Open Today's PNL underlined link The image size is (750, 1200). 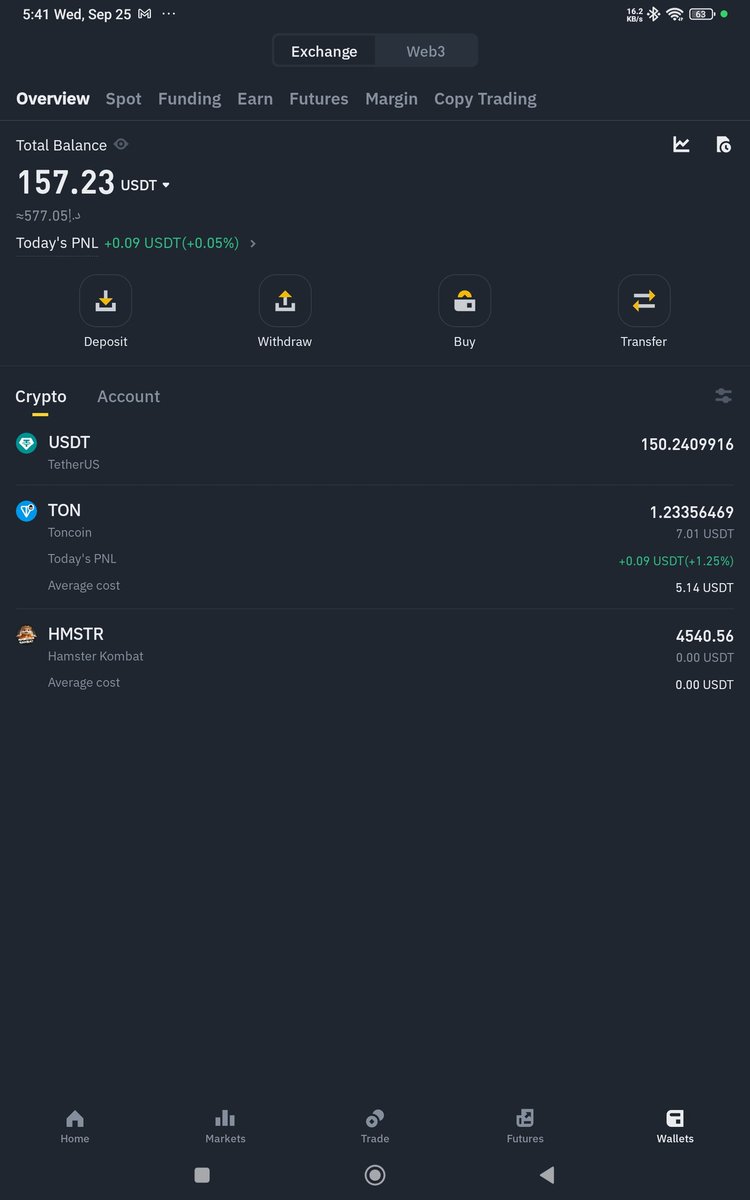point(57,243)
